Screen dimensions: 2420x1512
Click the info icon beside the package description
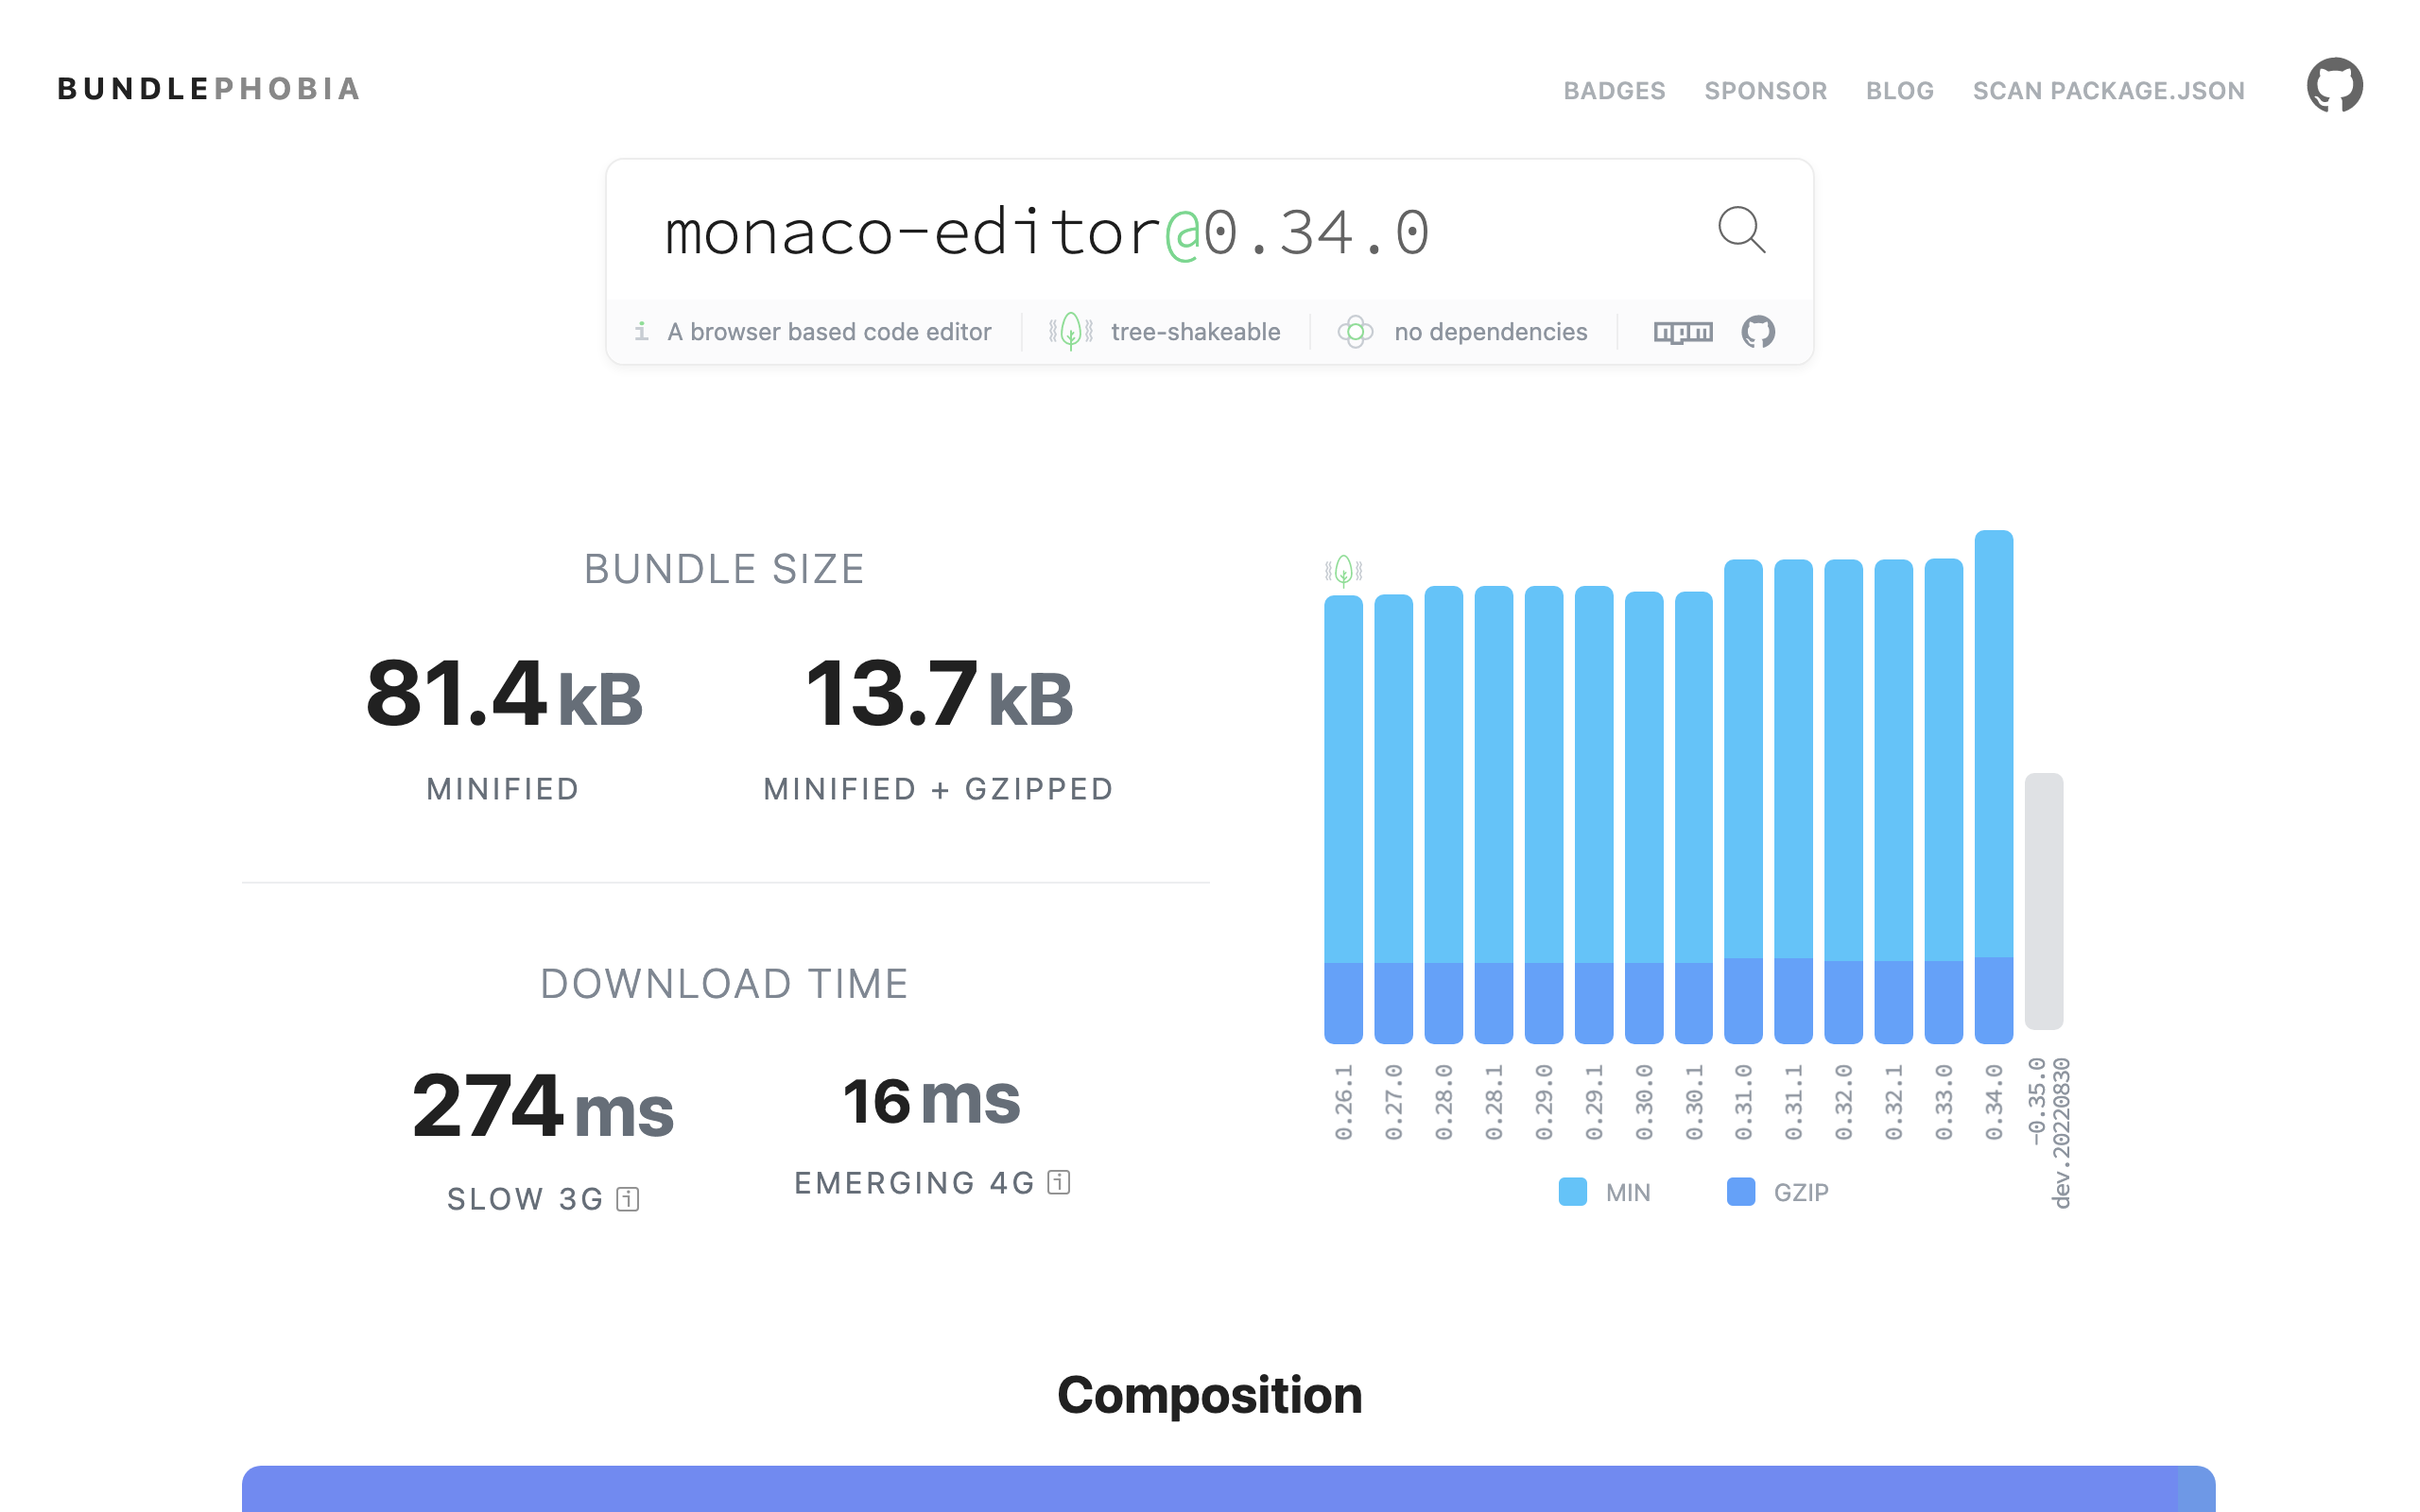click(x=641, y=330)
